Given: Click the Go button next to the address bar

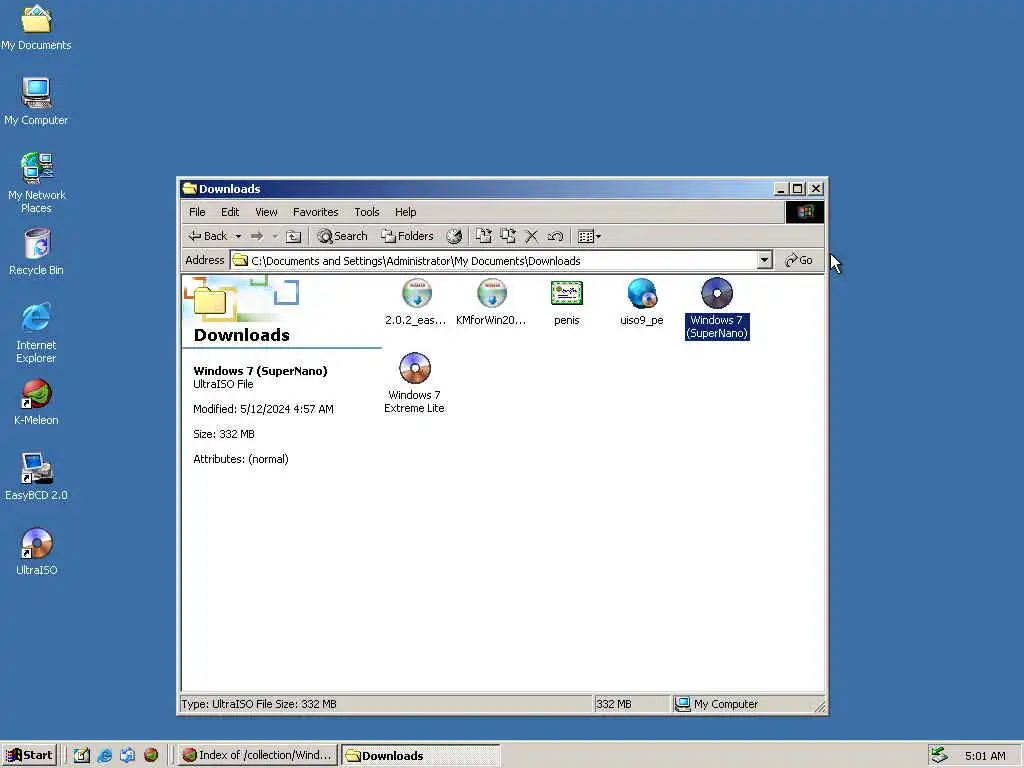Looking at the screenshot, I should (x=799, y=260).
